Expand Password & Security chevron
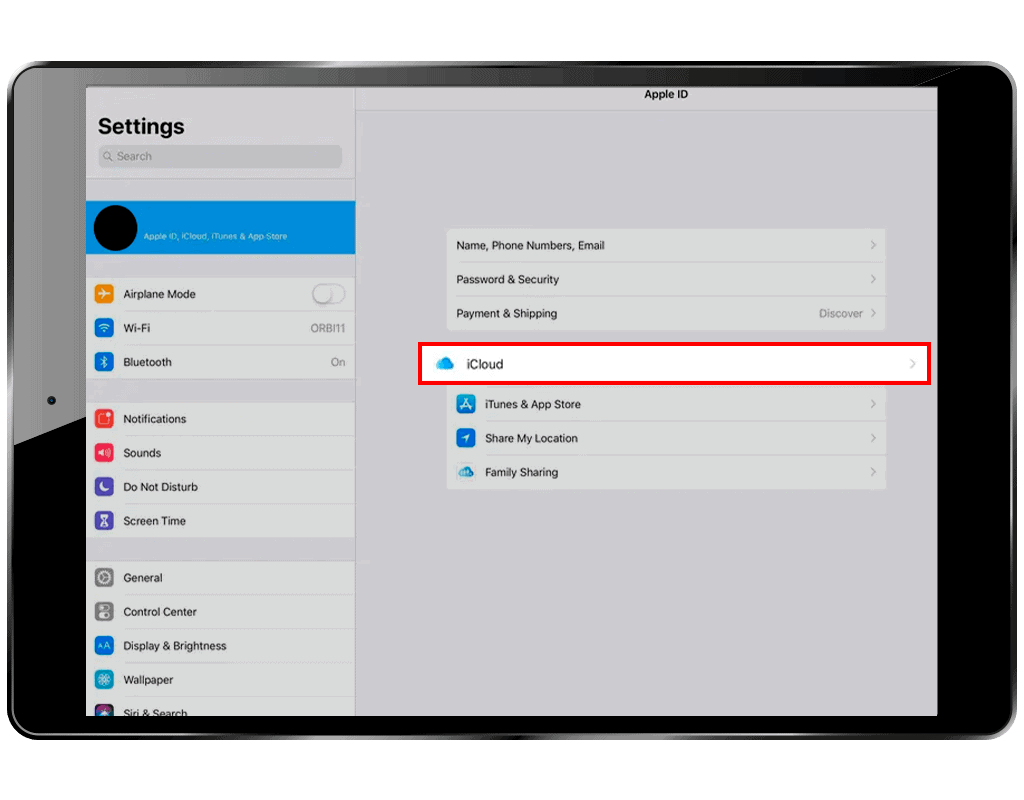Image resolution: width=1024 pixels, height=800 pixels. tap(873, 279)
